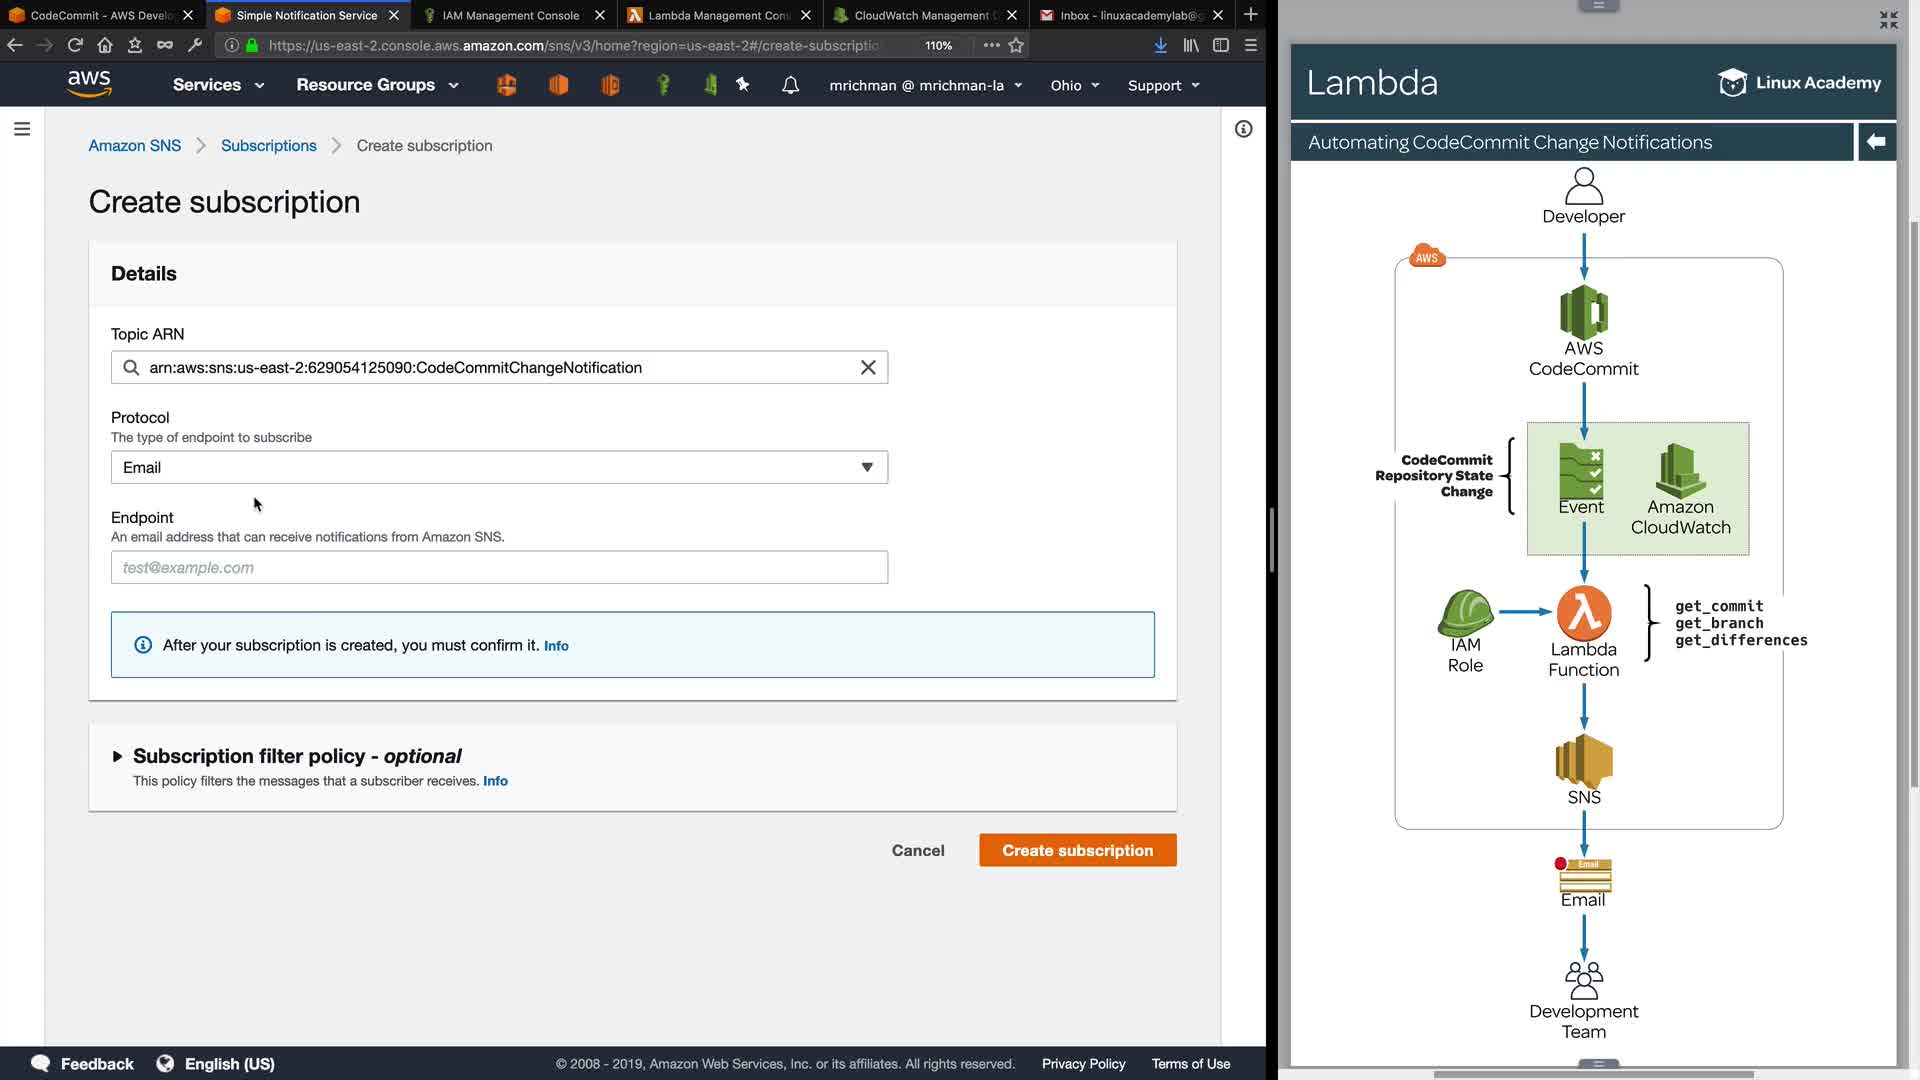
Task: Reload the page with browser refresh icon
Action: coord(75,45)
